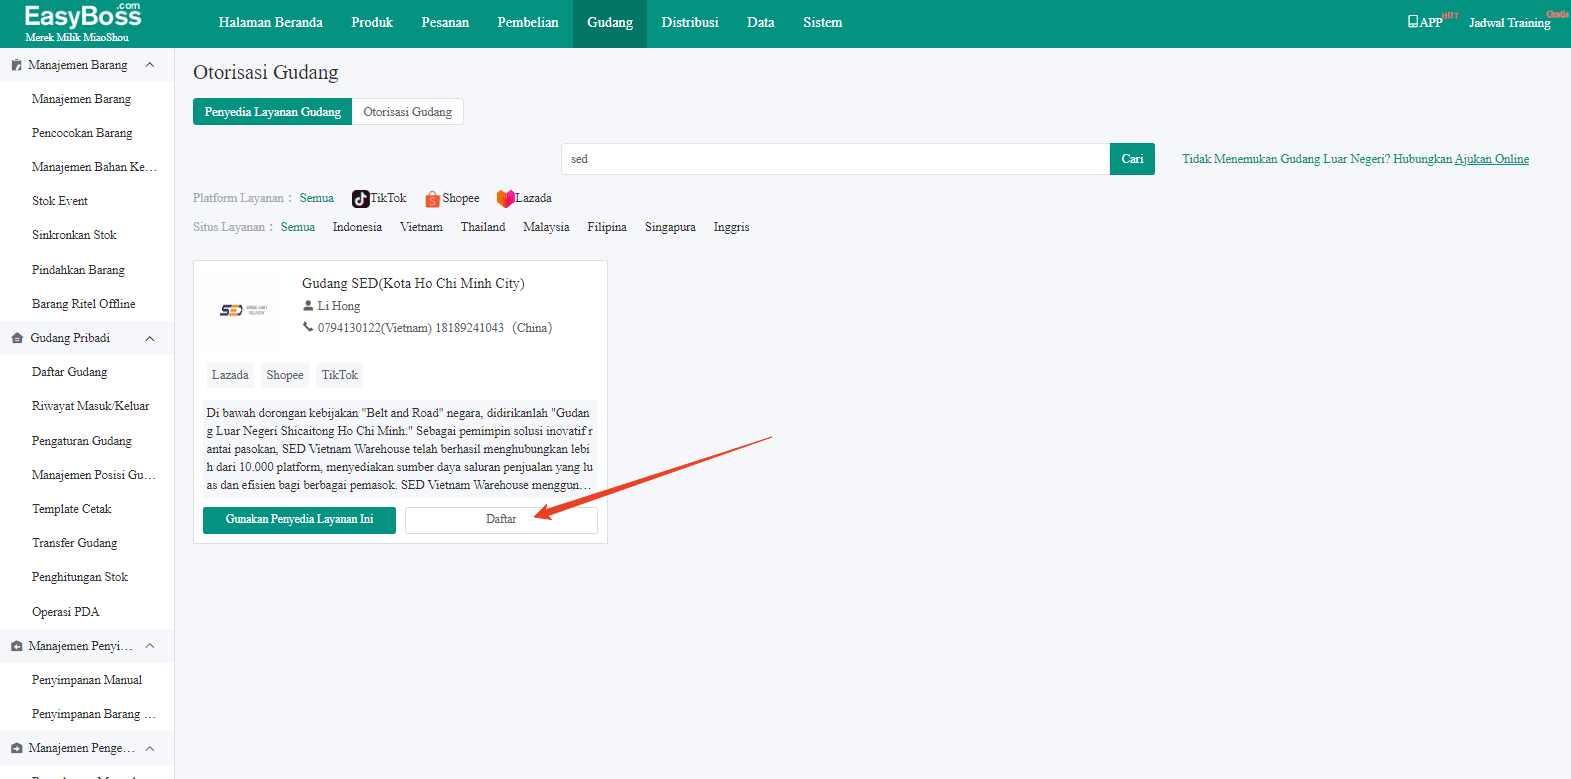The height and width of the screenshot is (779, 1571).
Task: Filter sites by Singapura
Action: point(670,227)
